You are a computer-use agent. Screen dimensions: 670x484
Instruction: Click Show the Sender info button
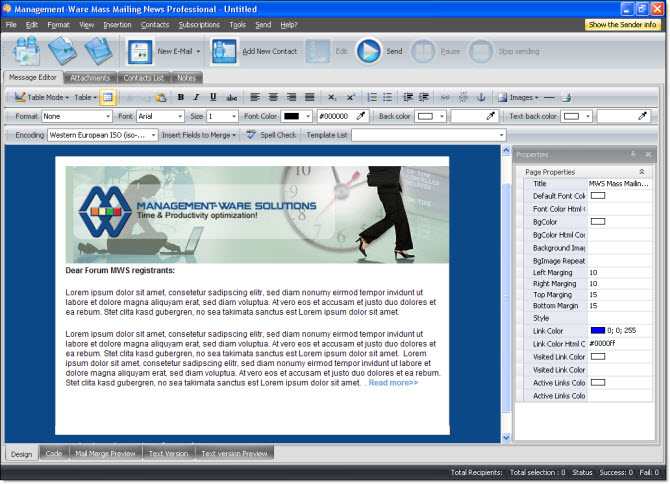622,24
